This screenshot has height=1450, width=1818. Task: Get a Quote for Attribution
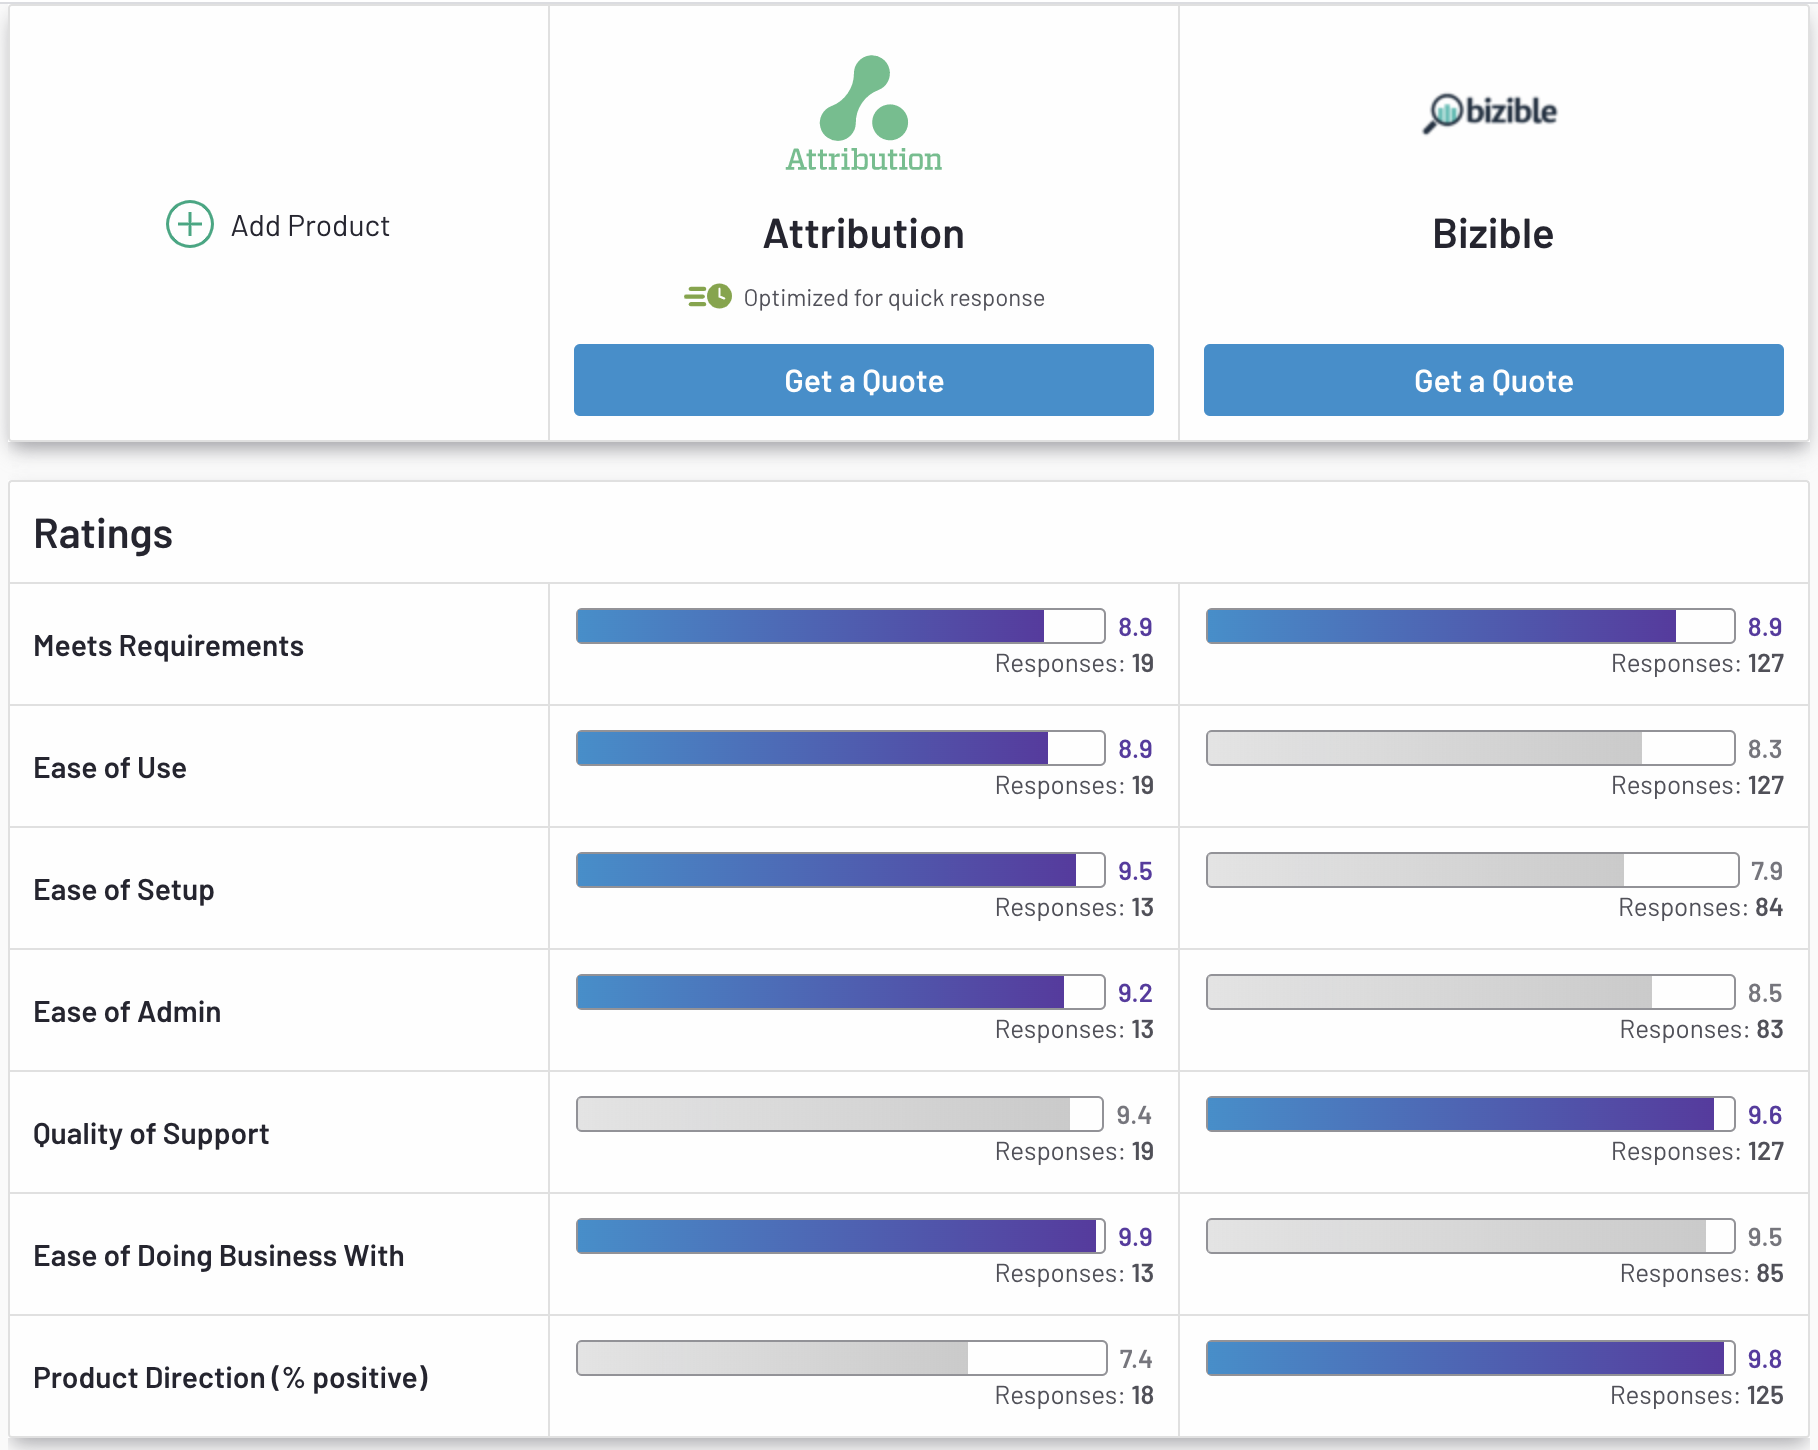(x=864, y=380)
